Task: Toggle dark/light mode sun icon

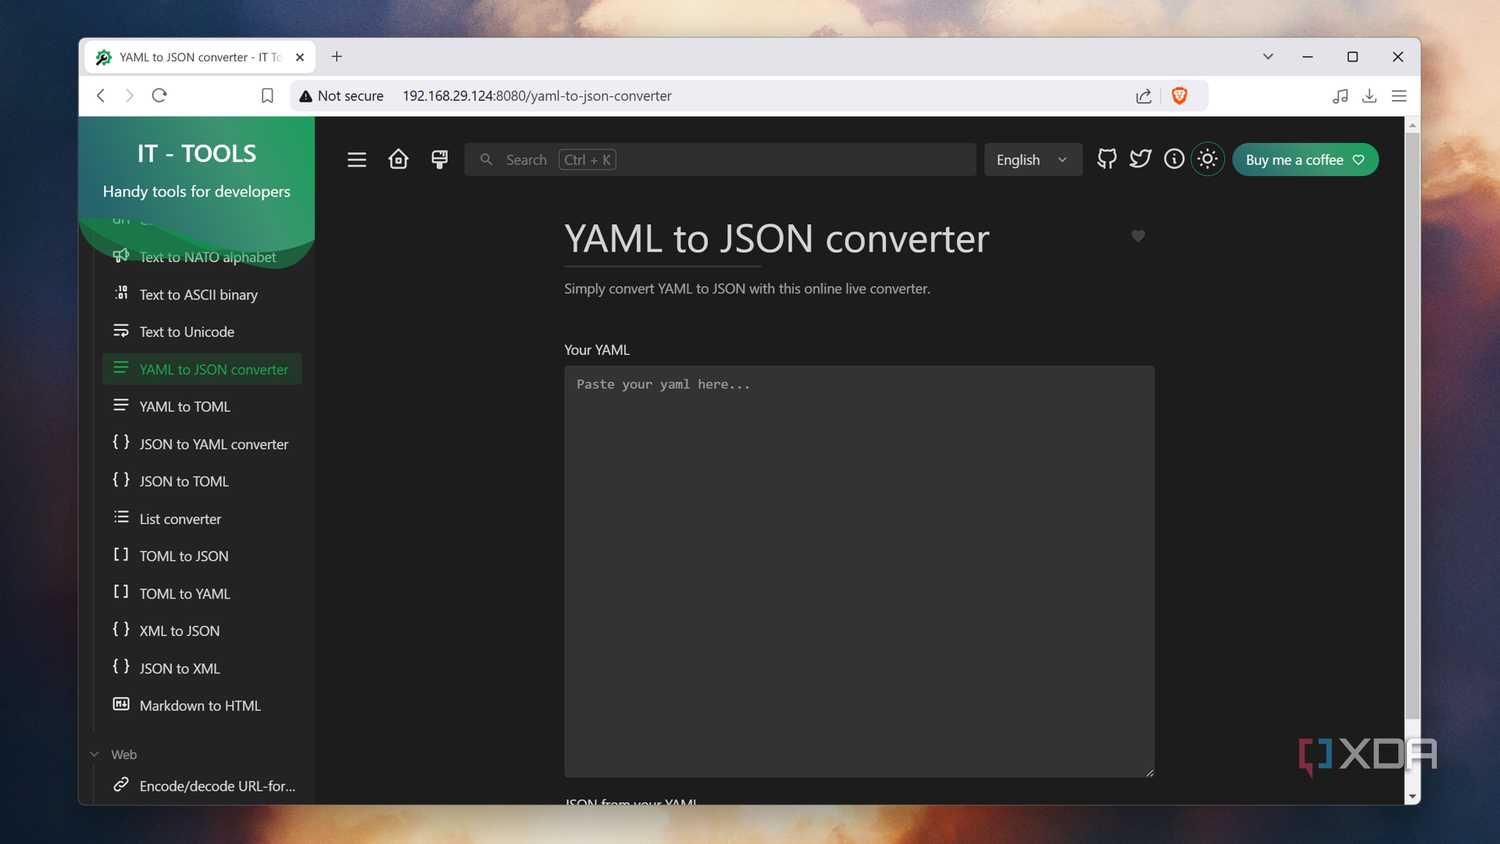Action: click(x=1208, y=159)
